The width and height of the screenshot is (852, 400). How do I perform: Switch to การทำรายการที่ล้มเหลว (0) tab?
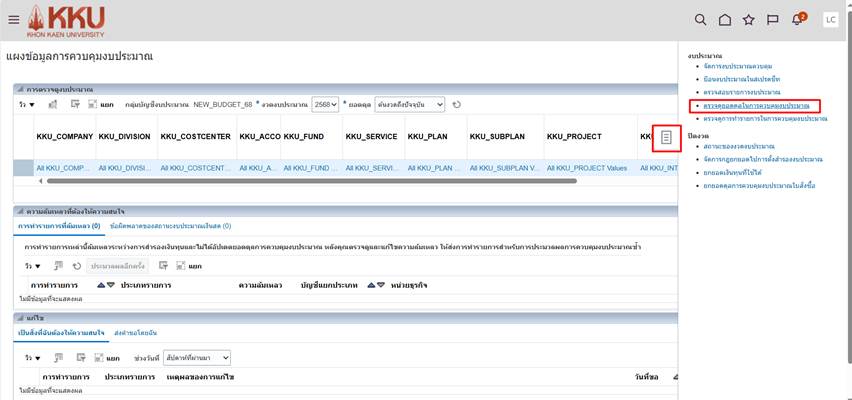click(x=59, y=226)
